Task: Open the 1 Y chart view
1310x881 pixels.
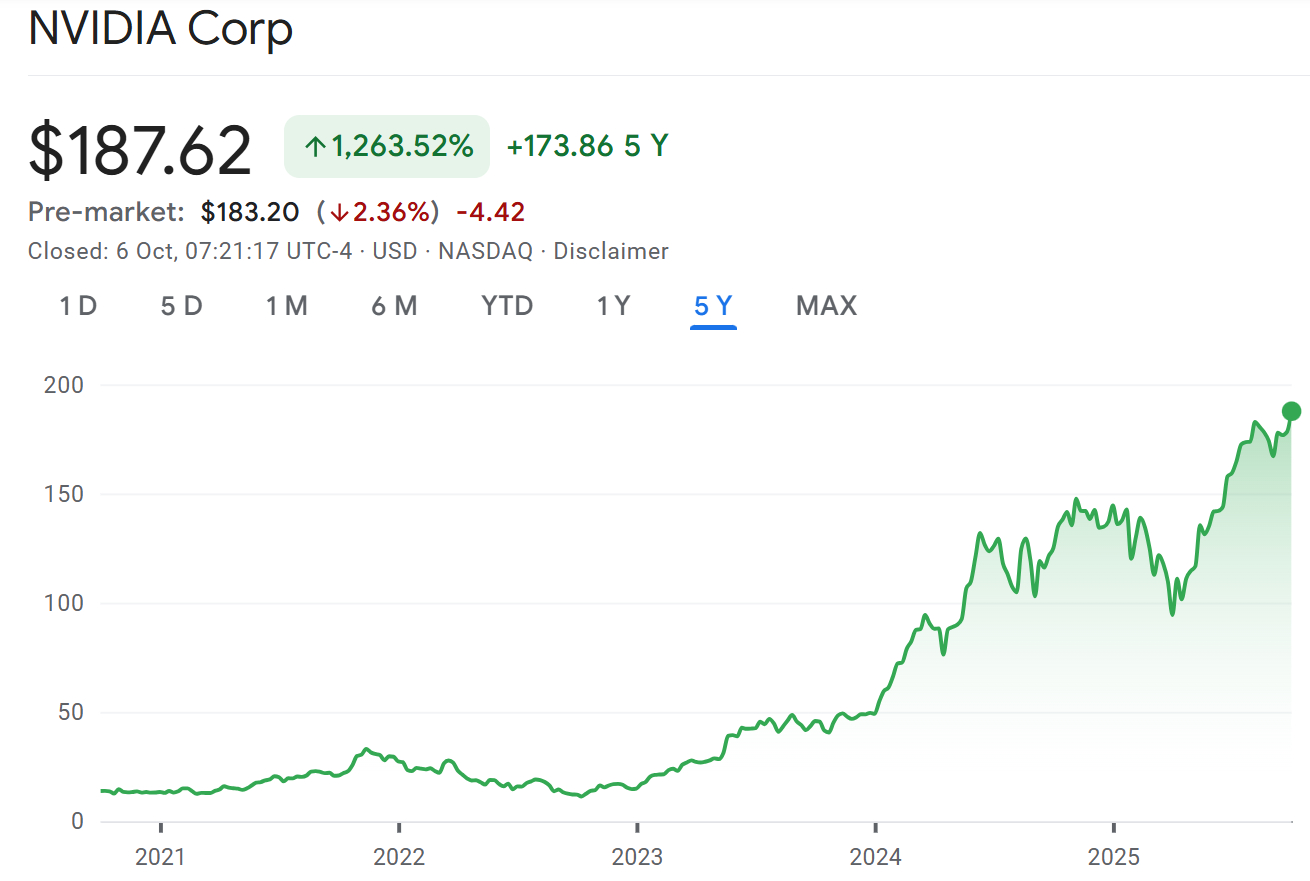Action: [x=613, y=306]
